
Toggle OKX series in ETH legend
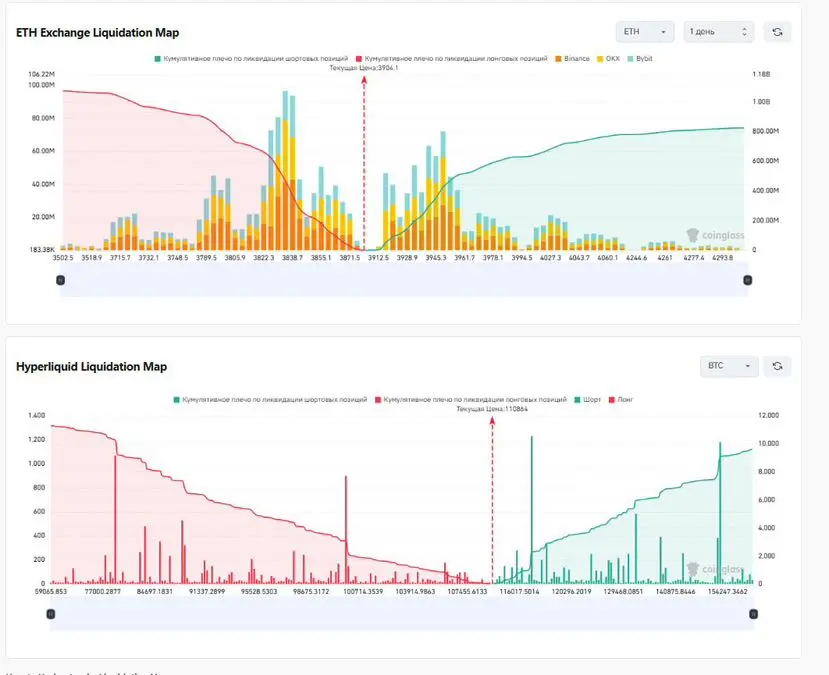click(x=608, y=59)
